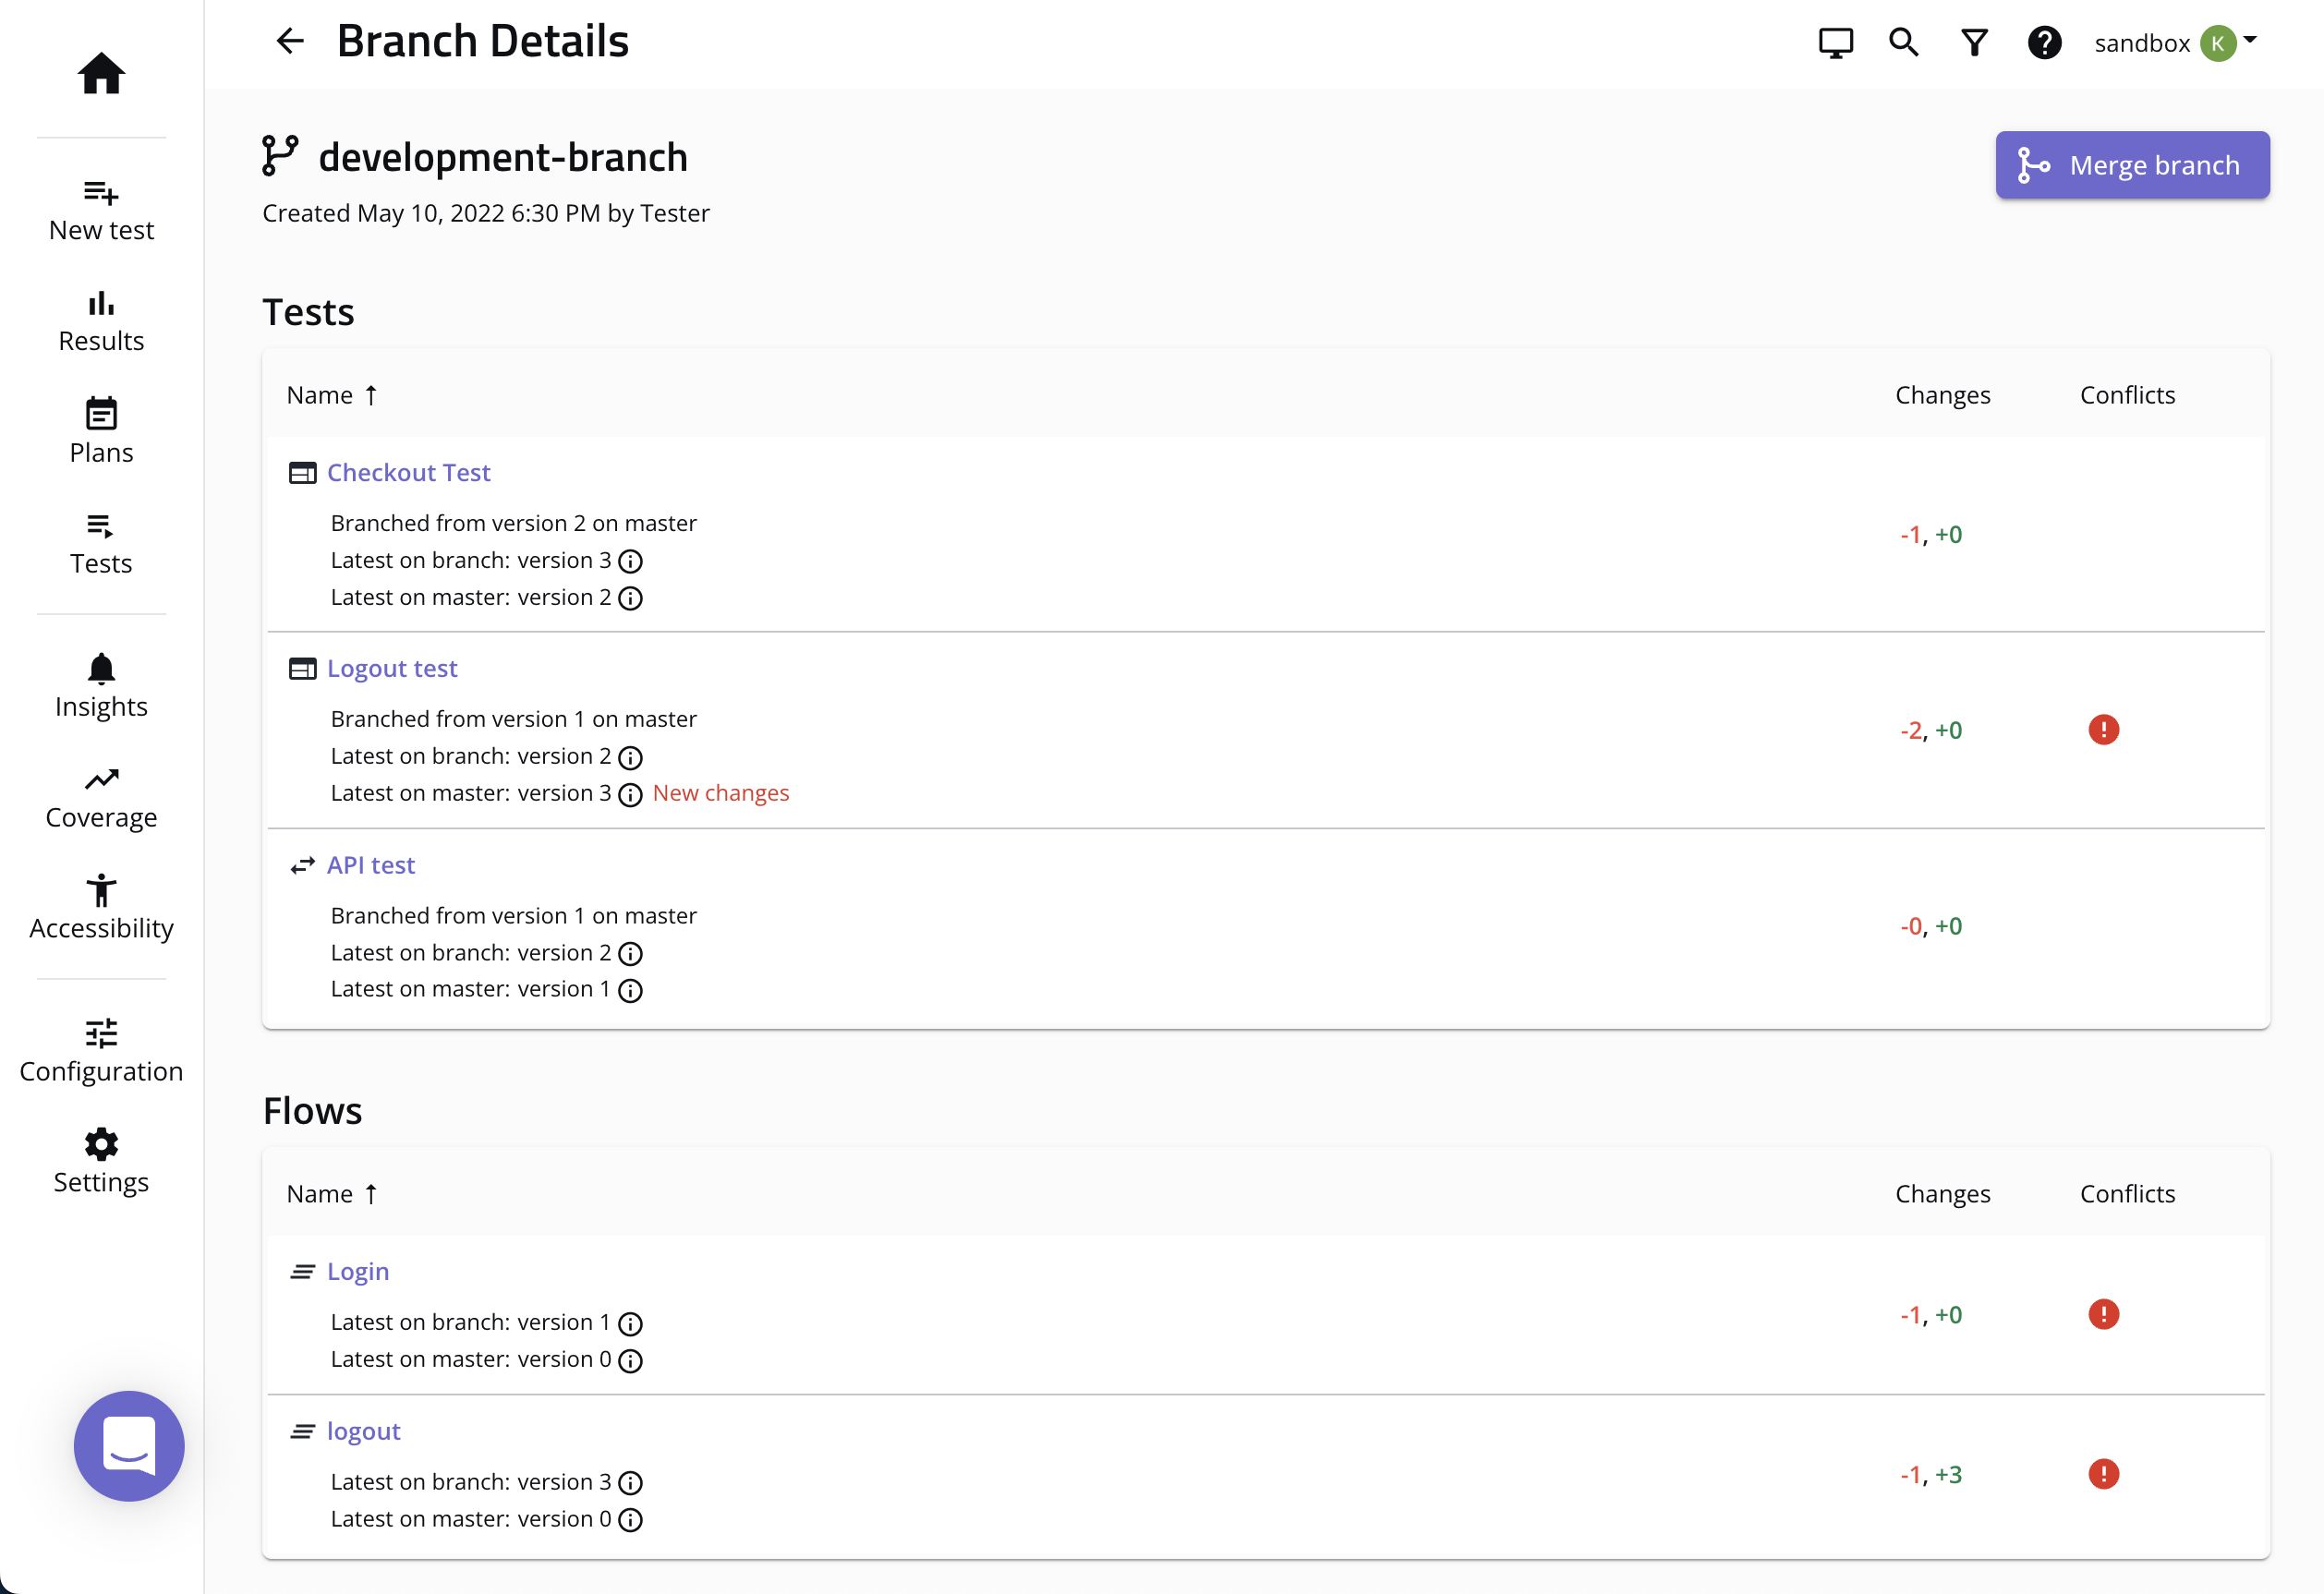Go to the home dashboard icon

tap(101, 73)
